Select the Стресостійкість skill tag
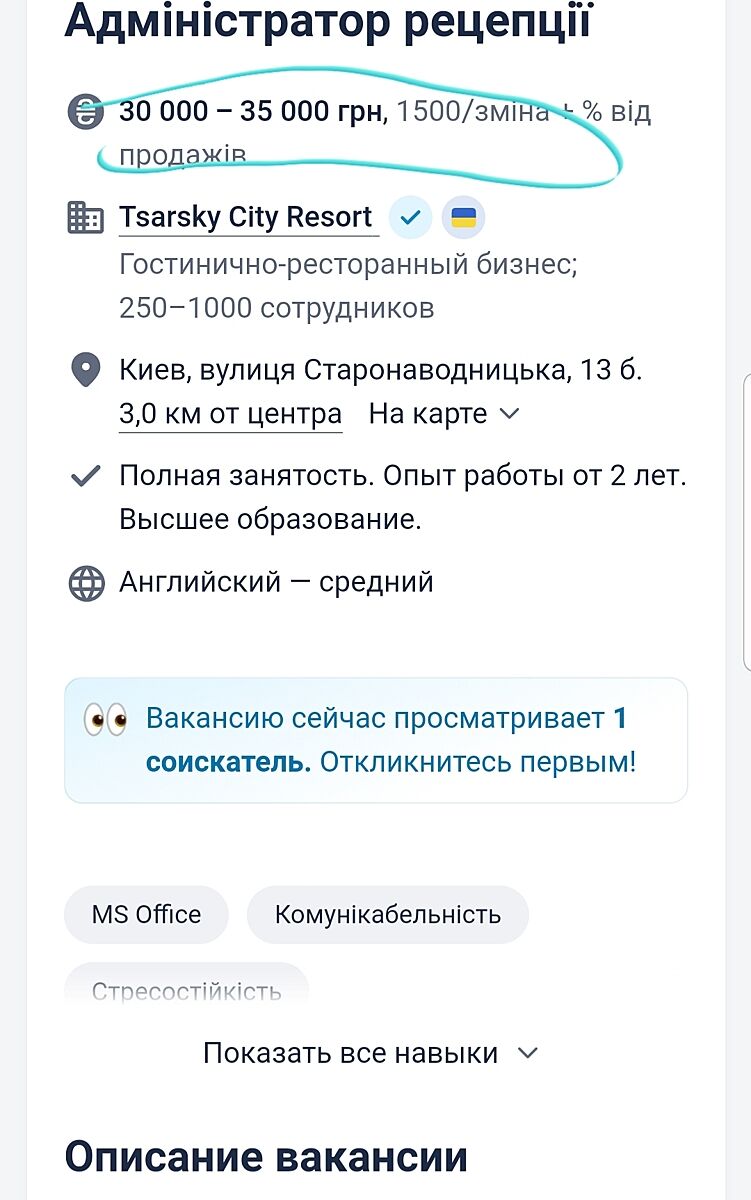 pos(186,991)
